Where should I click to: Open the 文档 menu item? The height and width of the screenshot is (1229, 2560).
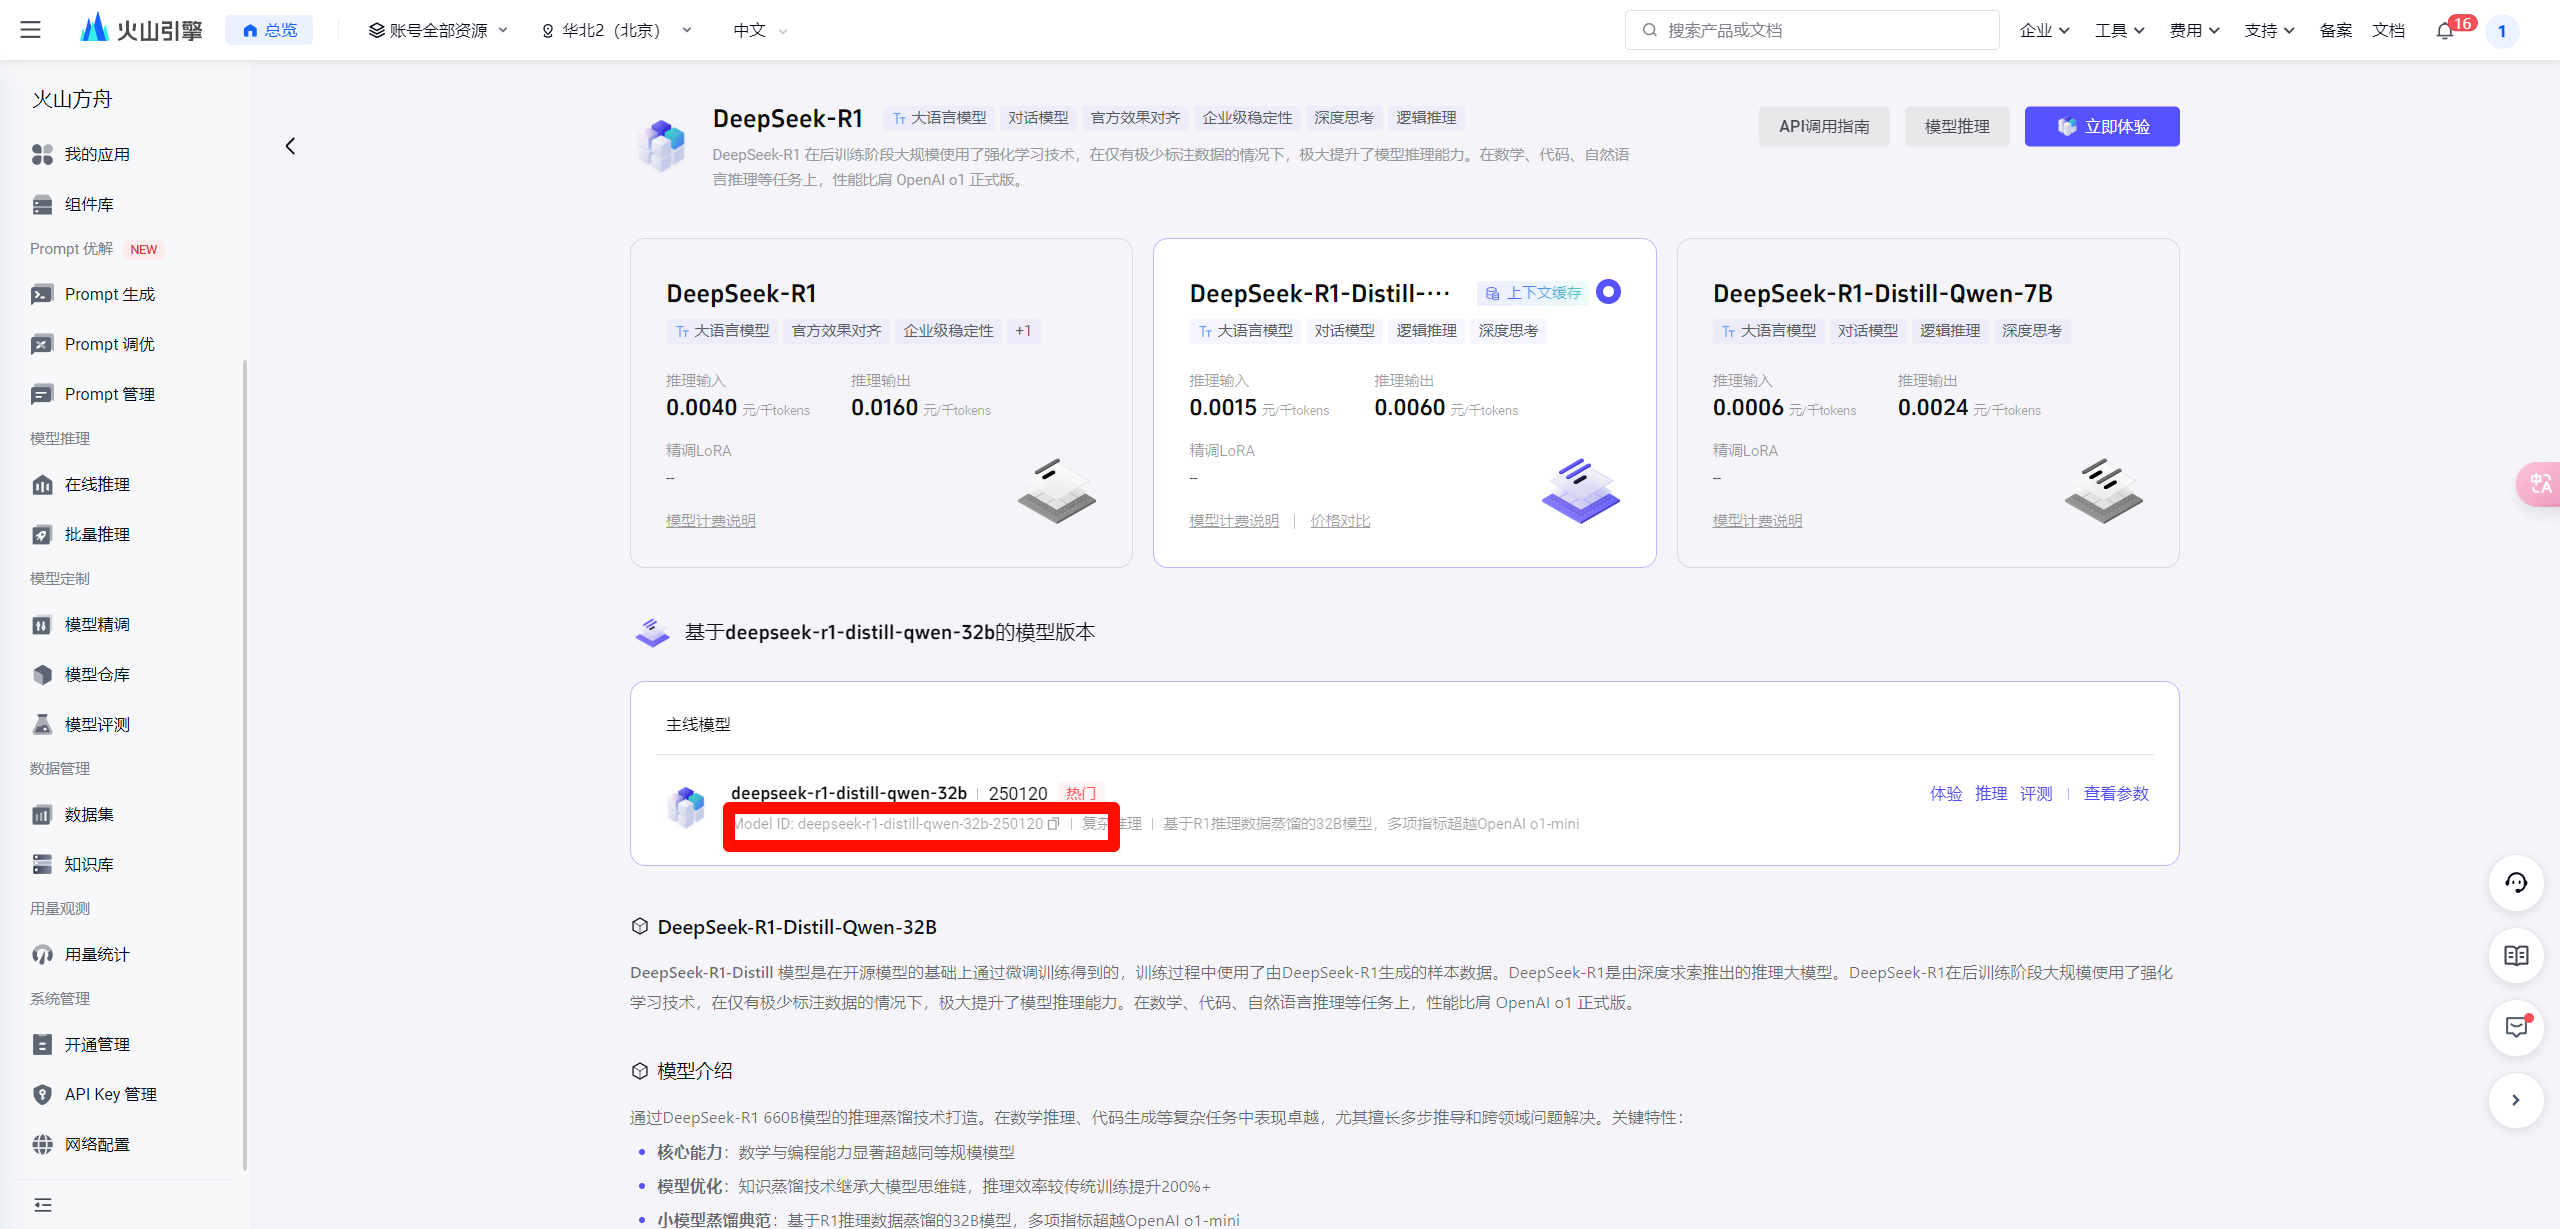(2388, 30)
